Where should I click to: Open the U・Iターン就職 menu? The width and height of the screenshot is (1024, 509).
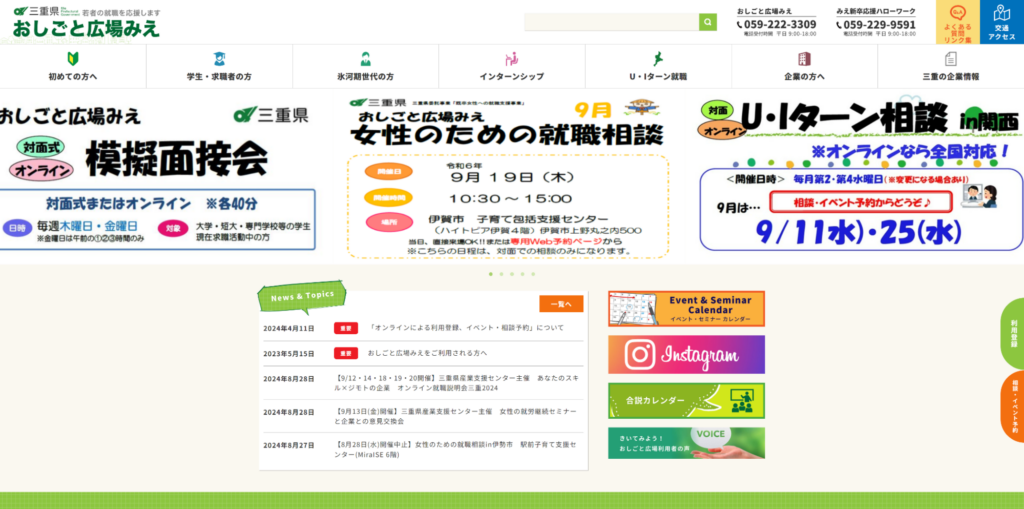658,67
